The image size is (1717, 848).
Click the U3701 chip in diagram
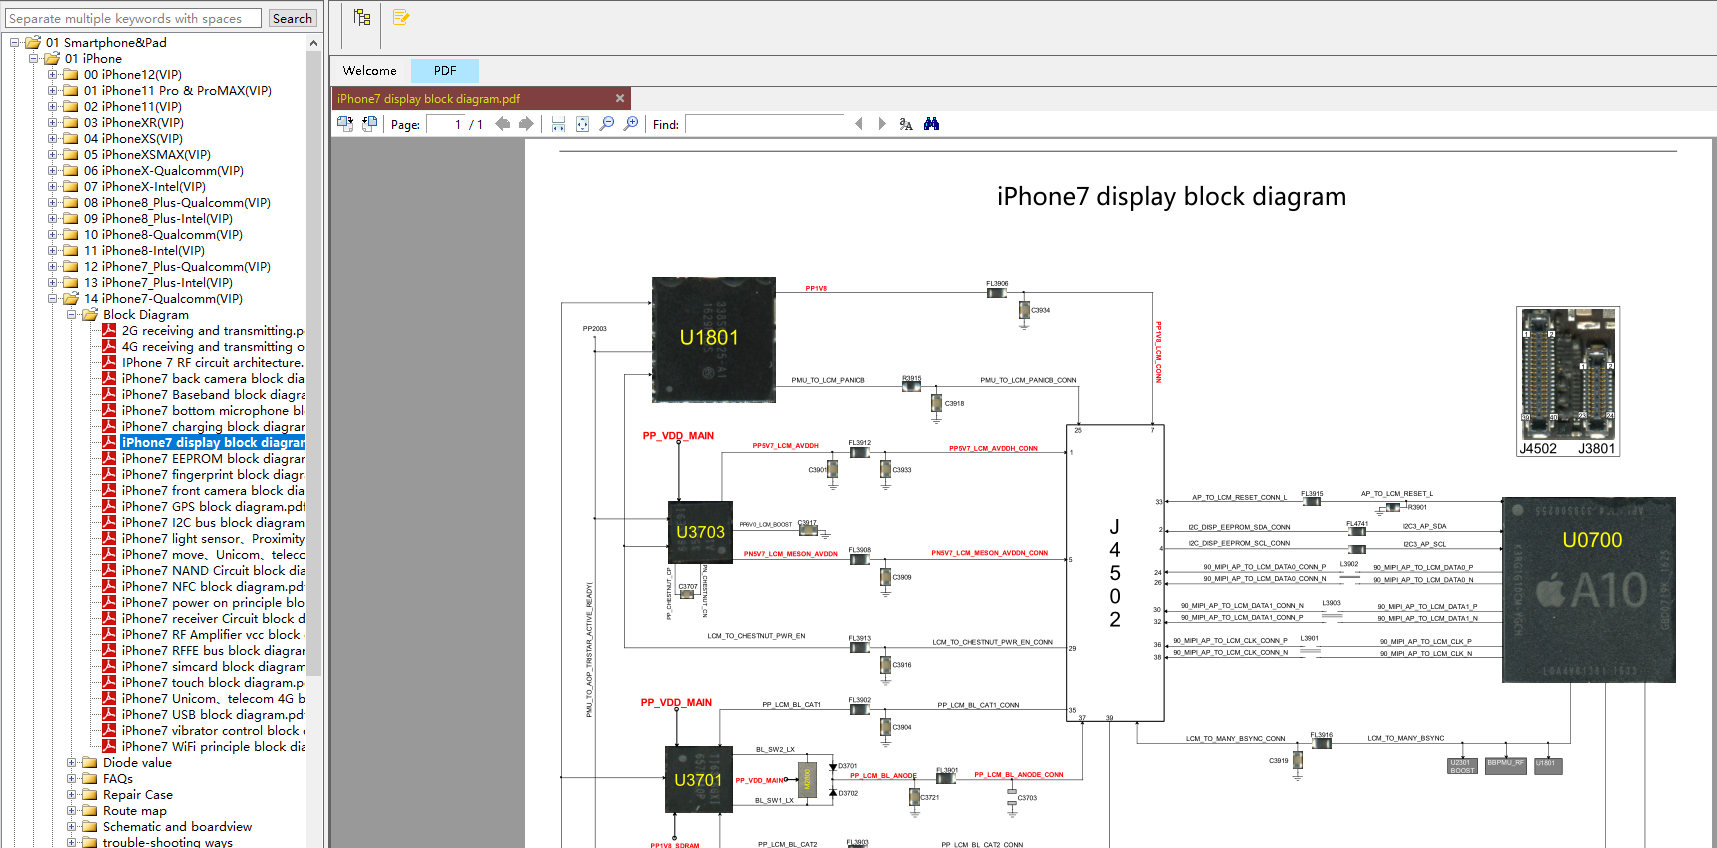click(x=698, y=779)
